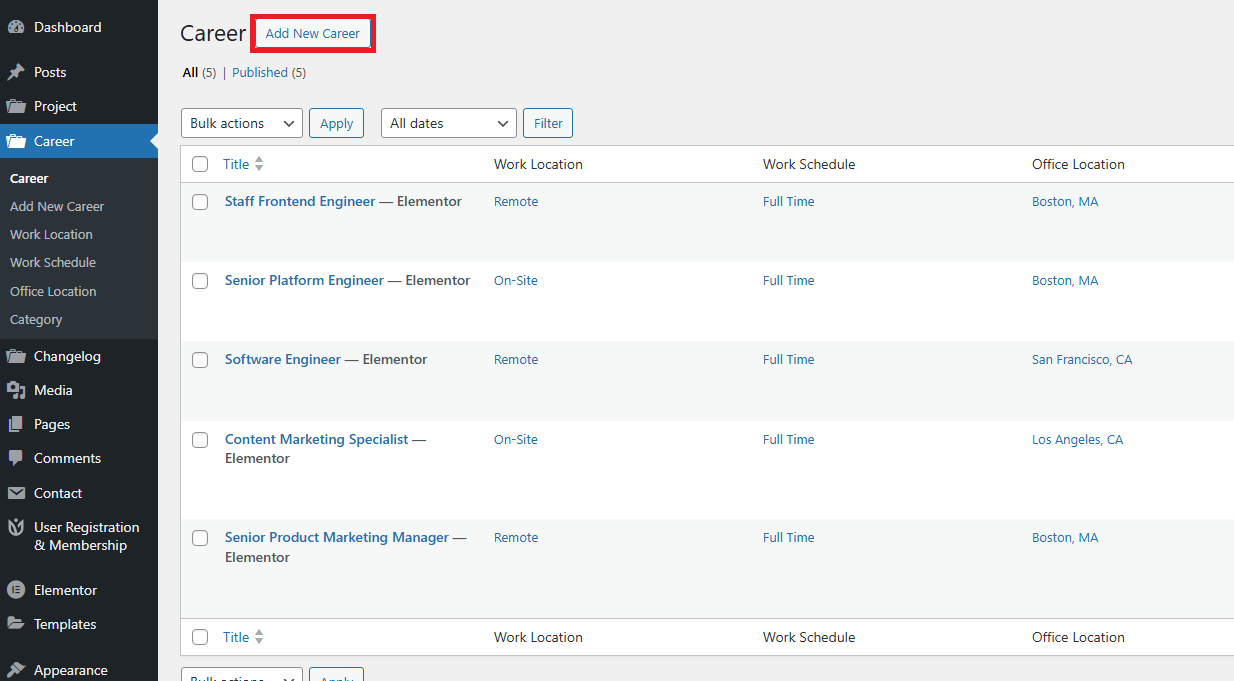This screenshot has width=1234, height=681.
Task: Click the Appearance paintbrush icon
Action: click(x=16, y=670)
